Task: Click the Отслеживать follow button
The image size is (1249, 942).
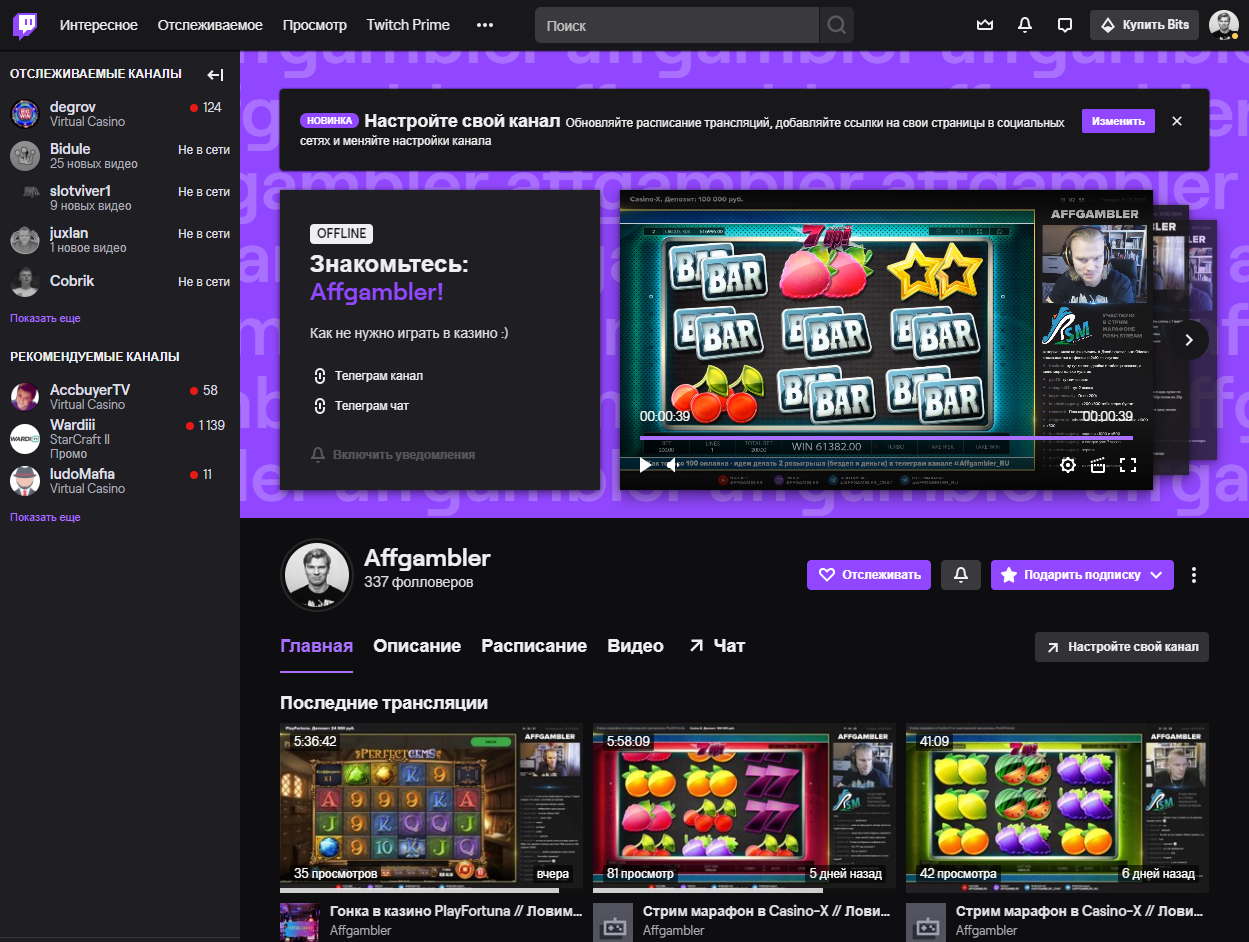Action: pos(869,575)
